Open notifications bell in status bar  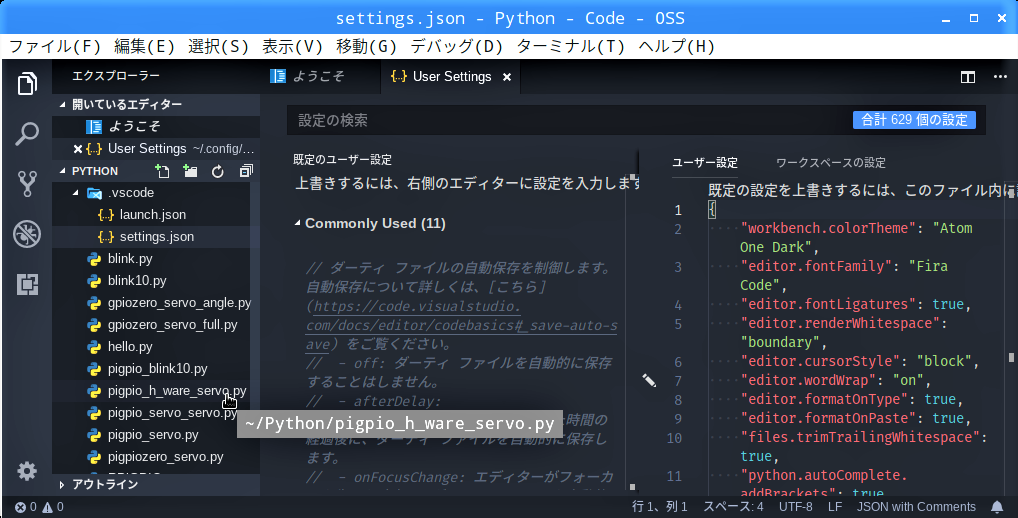(997, 506)
